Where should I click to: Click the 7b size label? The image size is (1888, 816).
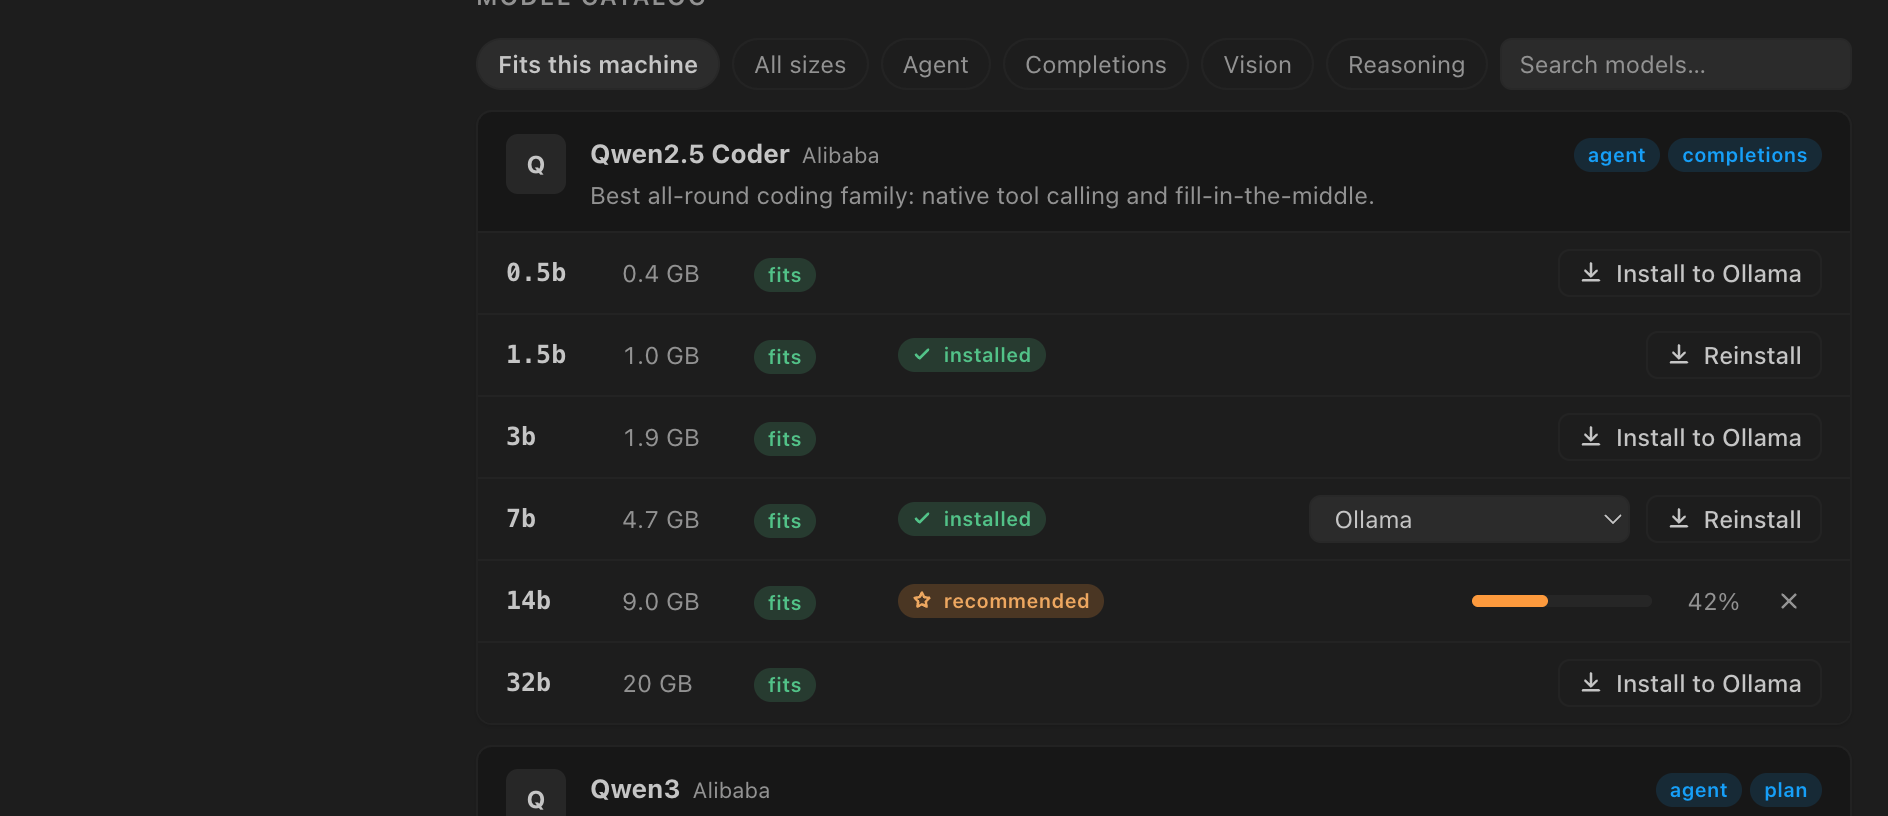click(521, 519)
